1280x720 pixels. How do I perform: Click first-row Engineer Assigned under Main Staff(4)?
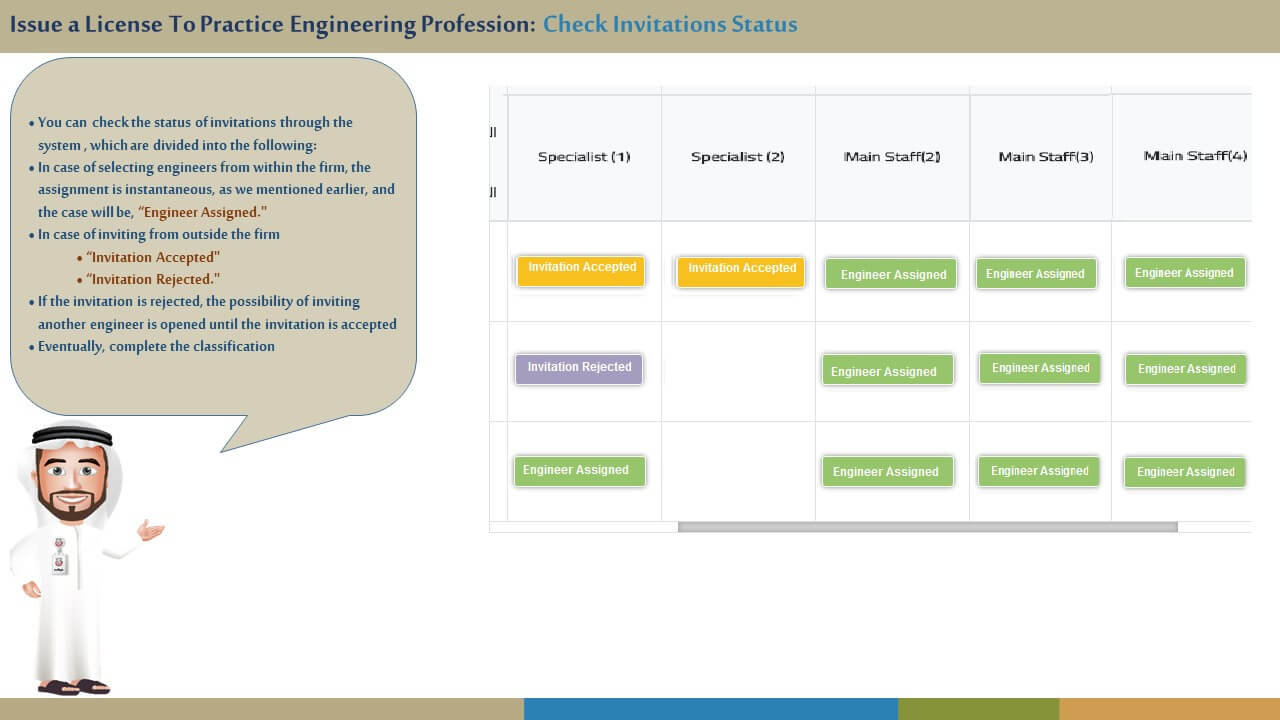point(1185,272)
